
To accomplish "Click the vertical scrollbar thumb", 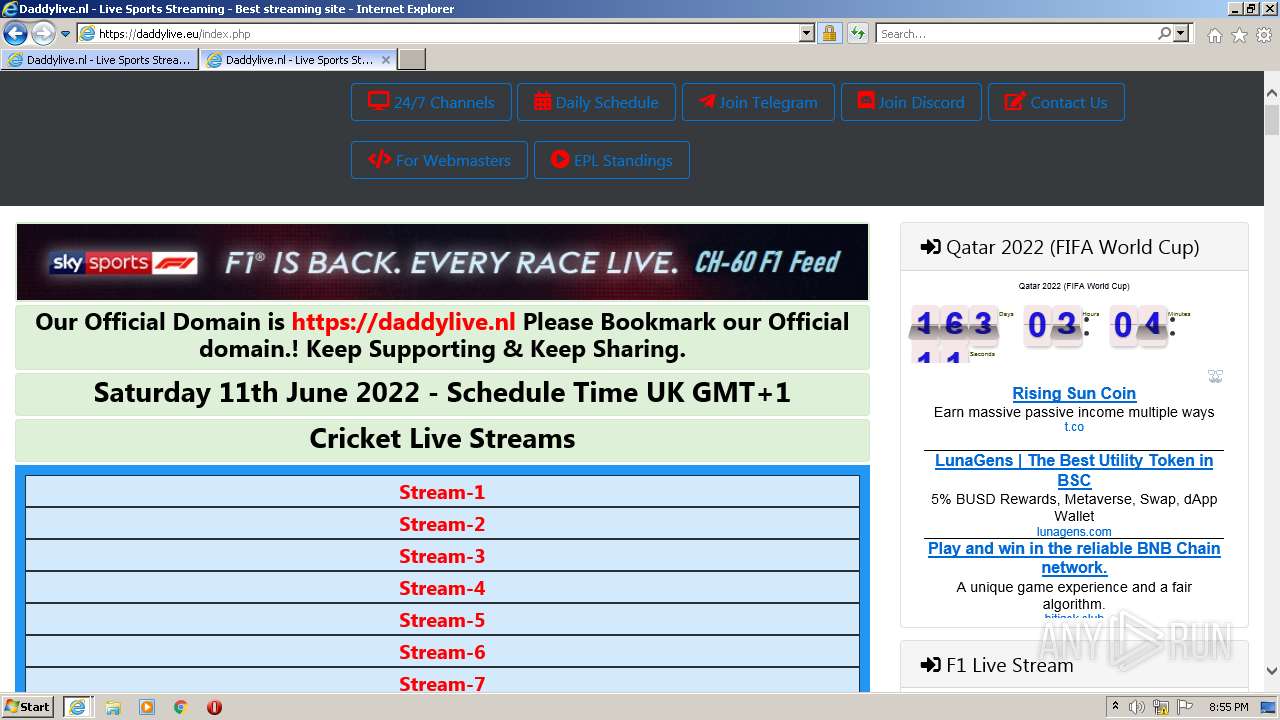I will 1272,121.
